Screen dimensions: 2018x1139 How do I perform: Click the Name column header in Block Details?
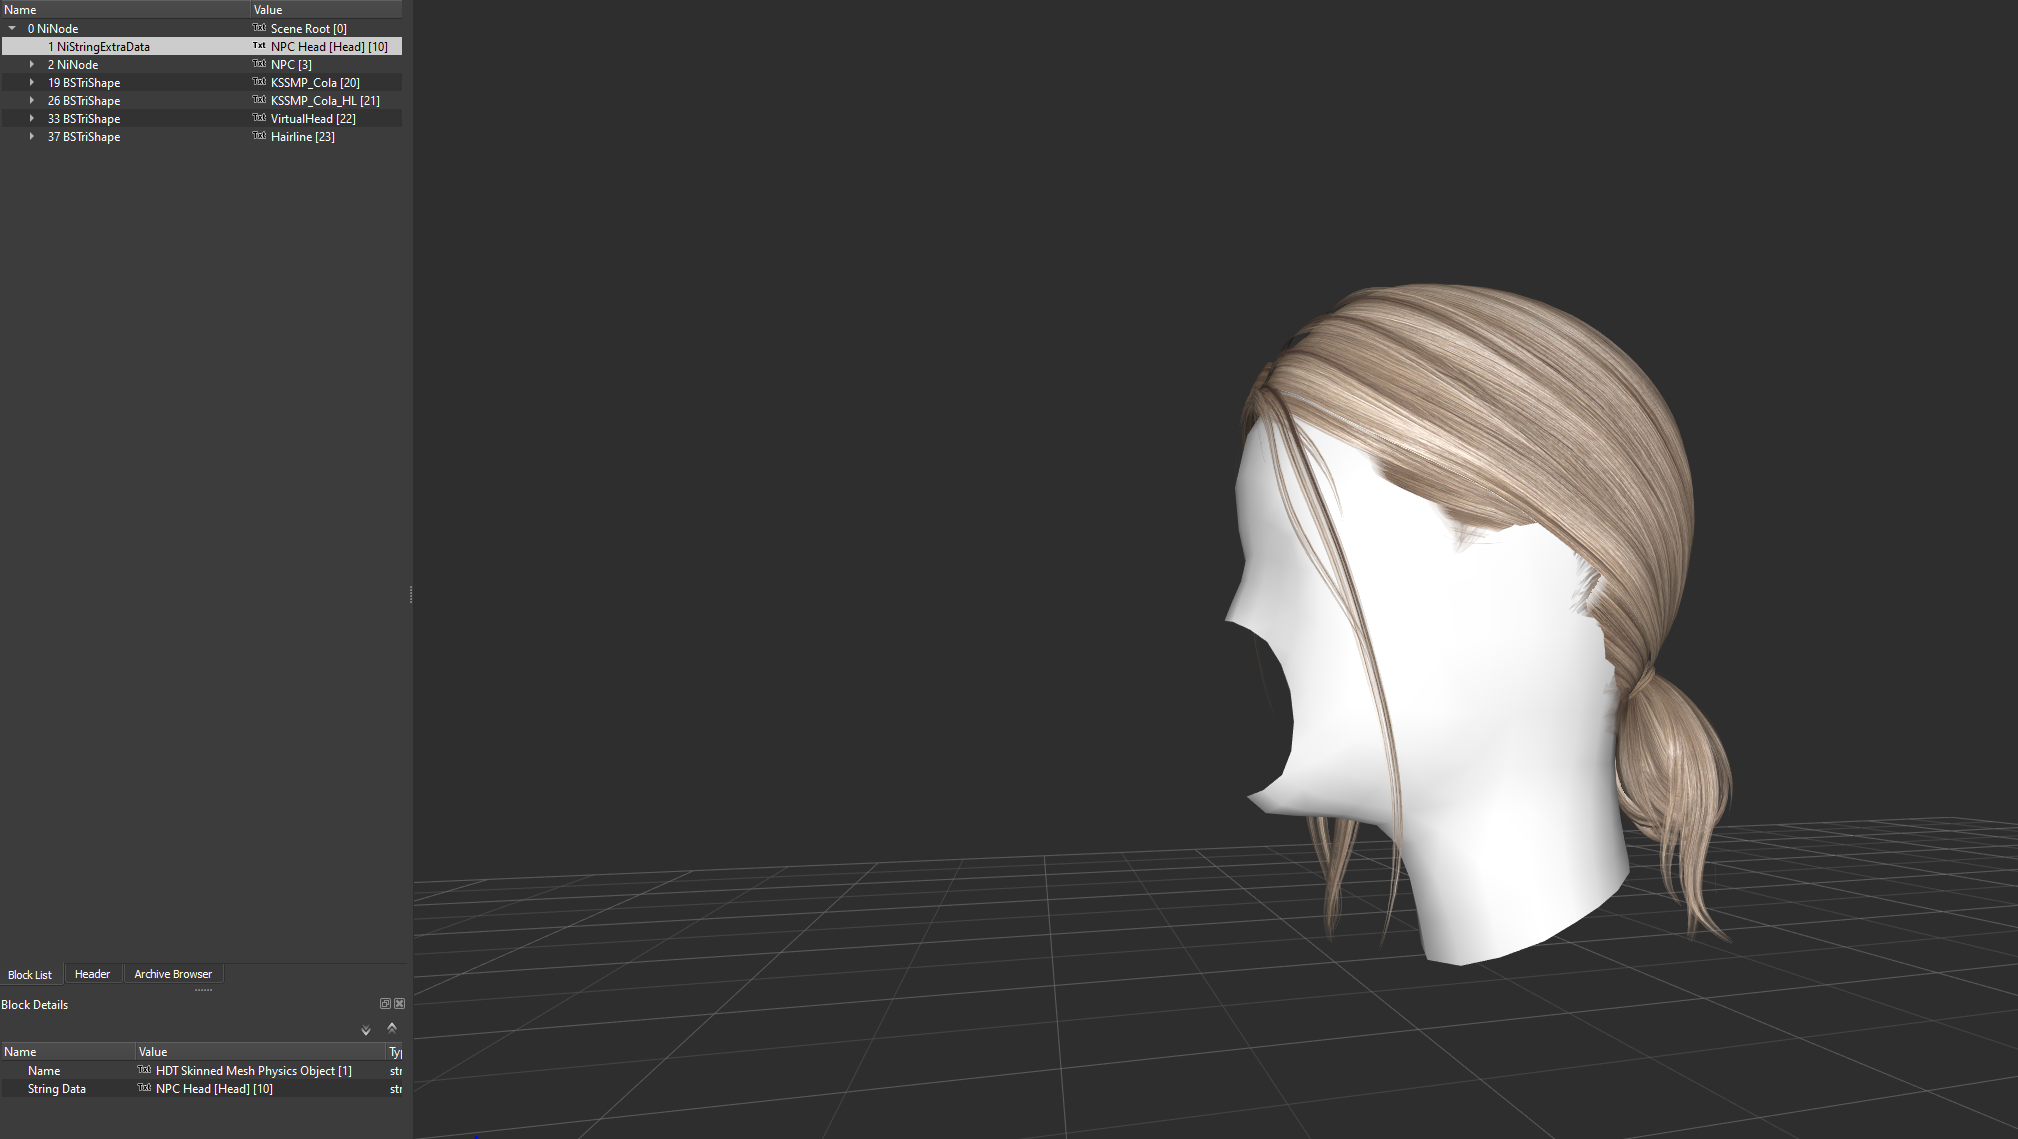68,1052
